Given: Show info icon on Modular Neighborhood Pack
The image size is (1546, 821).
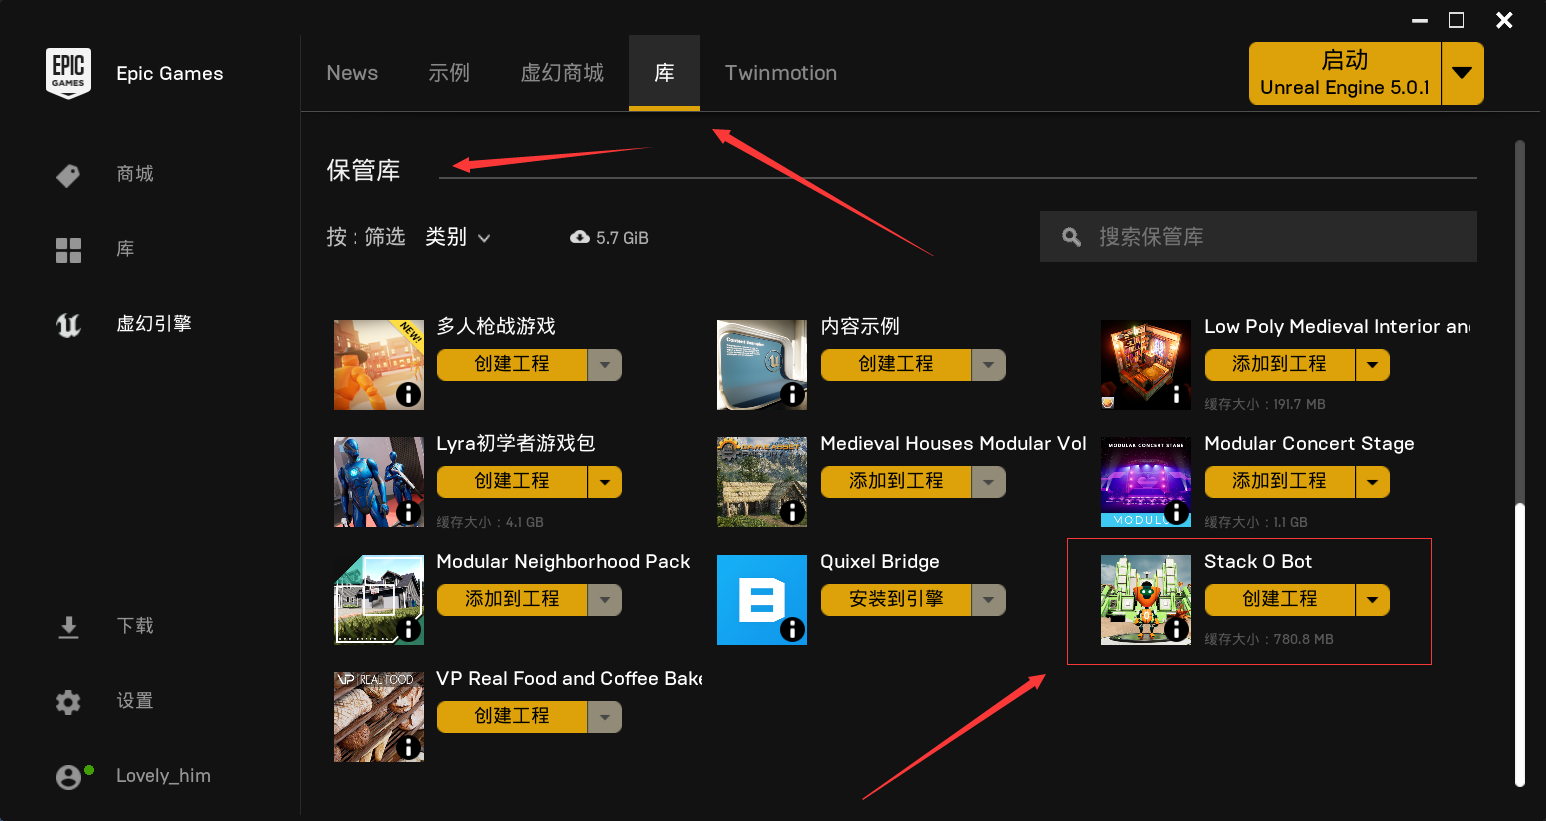Looking at the screenshot, I should click(x=408, y=629).
